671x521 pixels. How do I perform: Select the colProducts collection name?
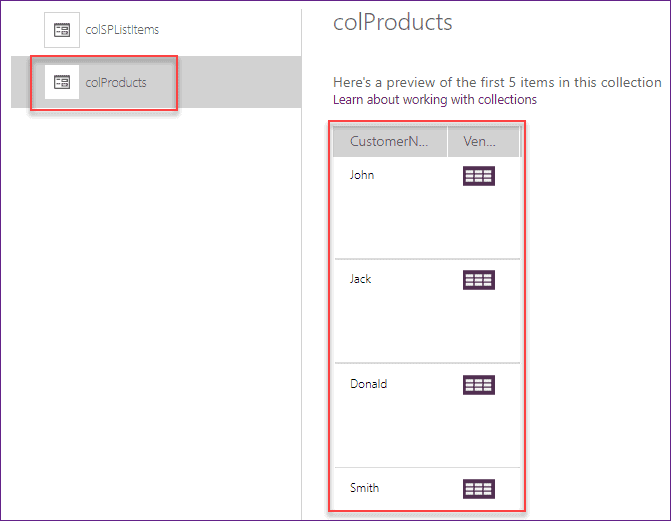tap(116, 82)
